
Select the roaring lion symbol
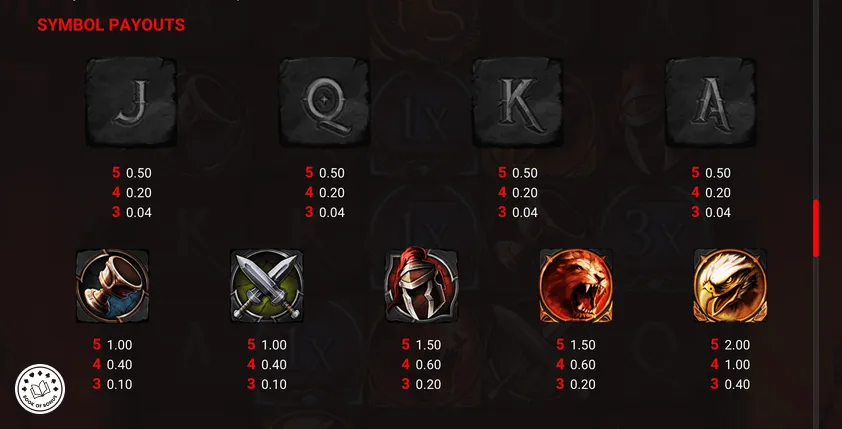576,286
